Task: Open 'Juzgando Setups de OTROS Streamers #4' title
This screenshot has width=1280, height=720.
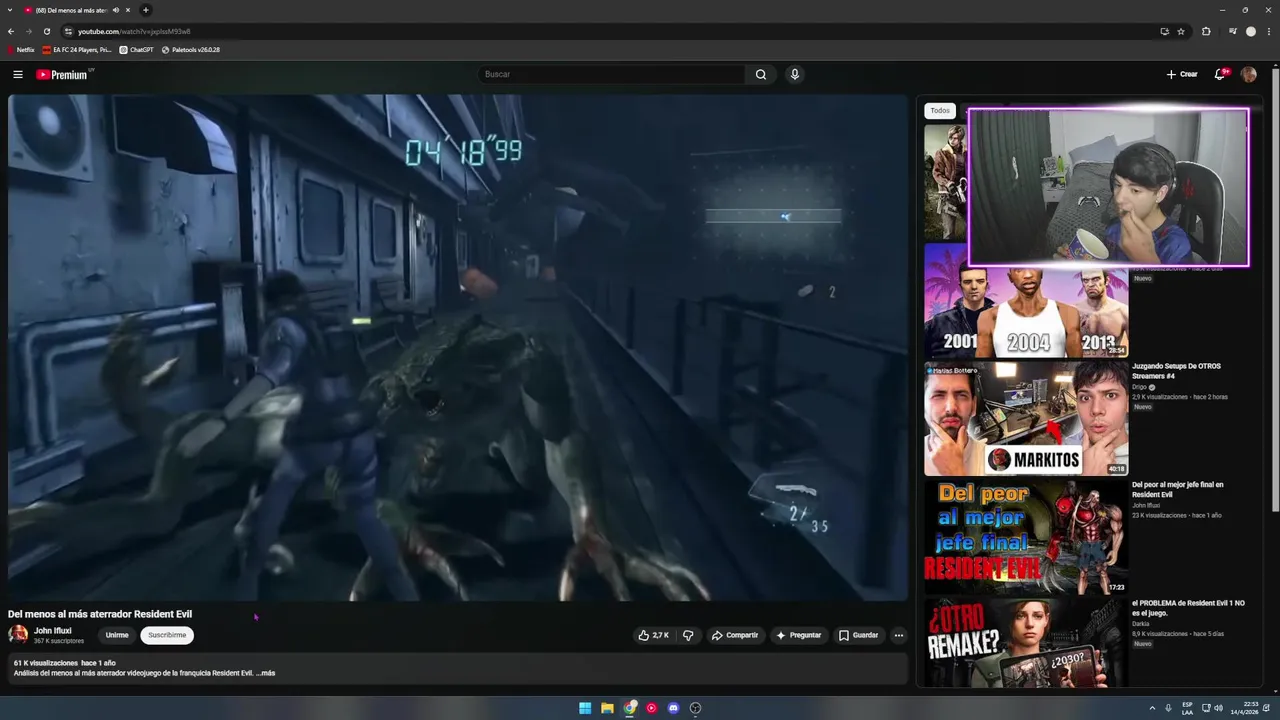Action: tap(1176, 371)
